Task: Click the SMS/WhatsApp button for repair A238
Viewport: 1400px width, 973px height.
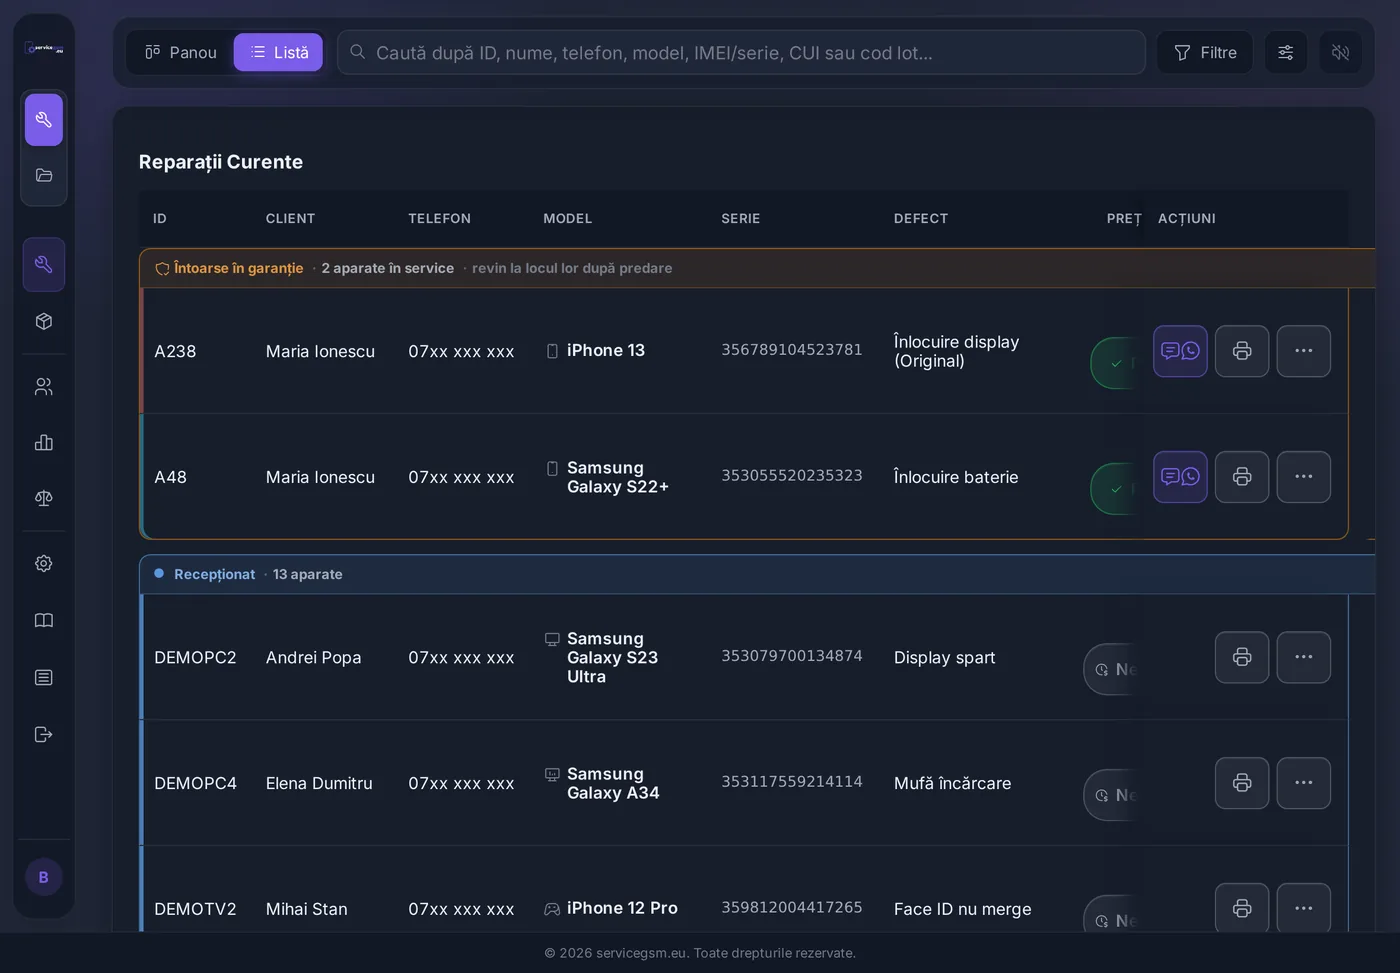Action: click(x=1180, y=351)
